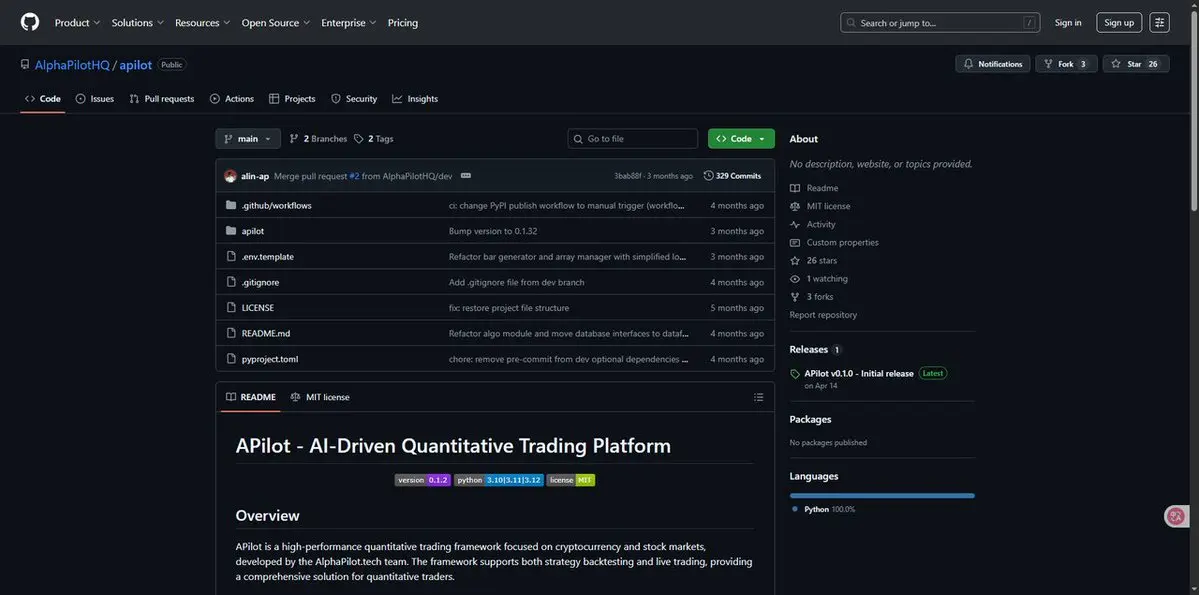This screenshot has height=595, width=1199.
Task: Open the green Code dropdown
Action: [x=741, y=139]
